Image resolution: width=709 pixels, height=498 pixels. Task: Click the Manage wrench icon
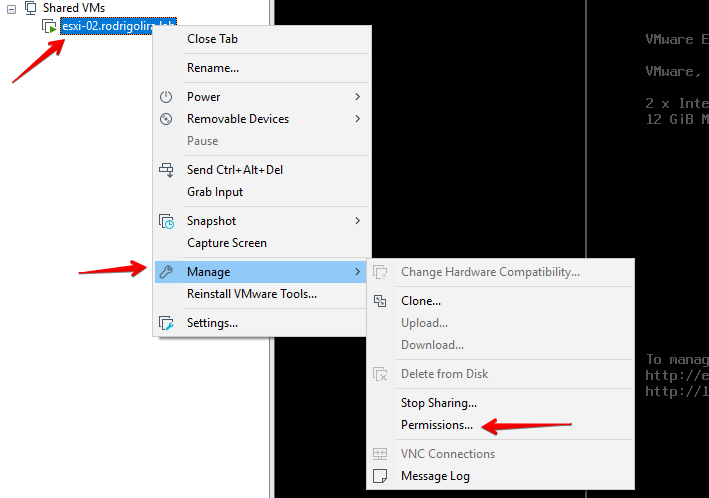167,272
